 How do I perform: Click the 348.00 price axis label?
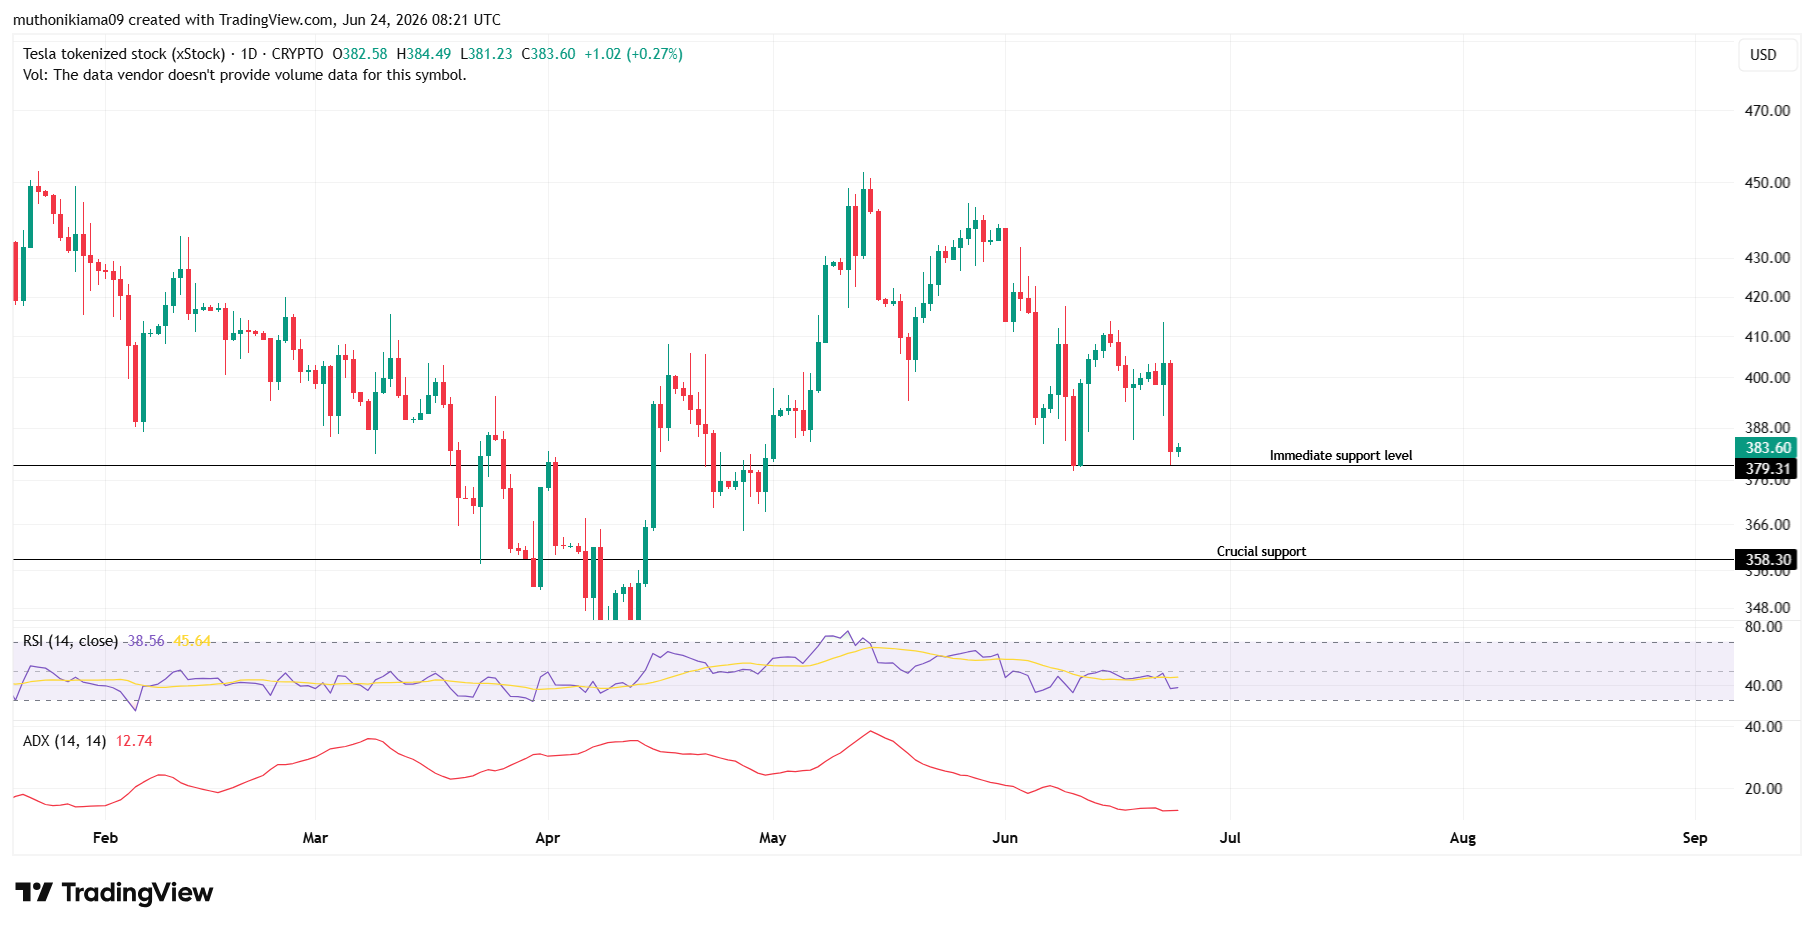[x=1767, y=608]
